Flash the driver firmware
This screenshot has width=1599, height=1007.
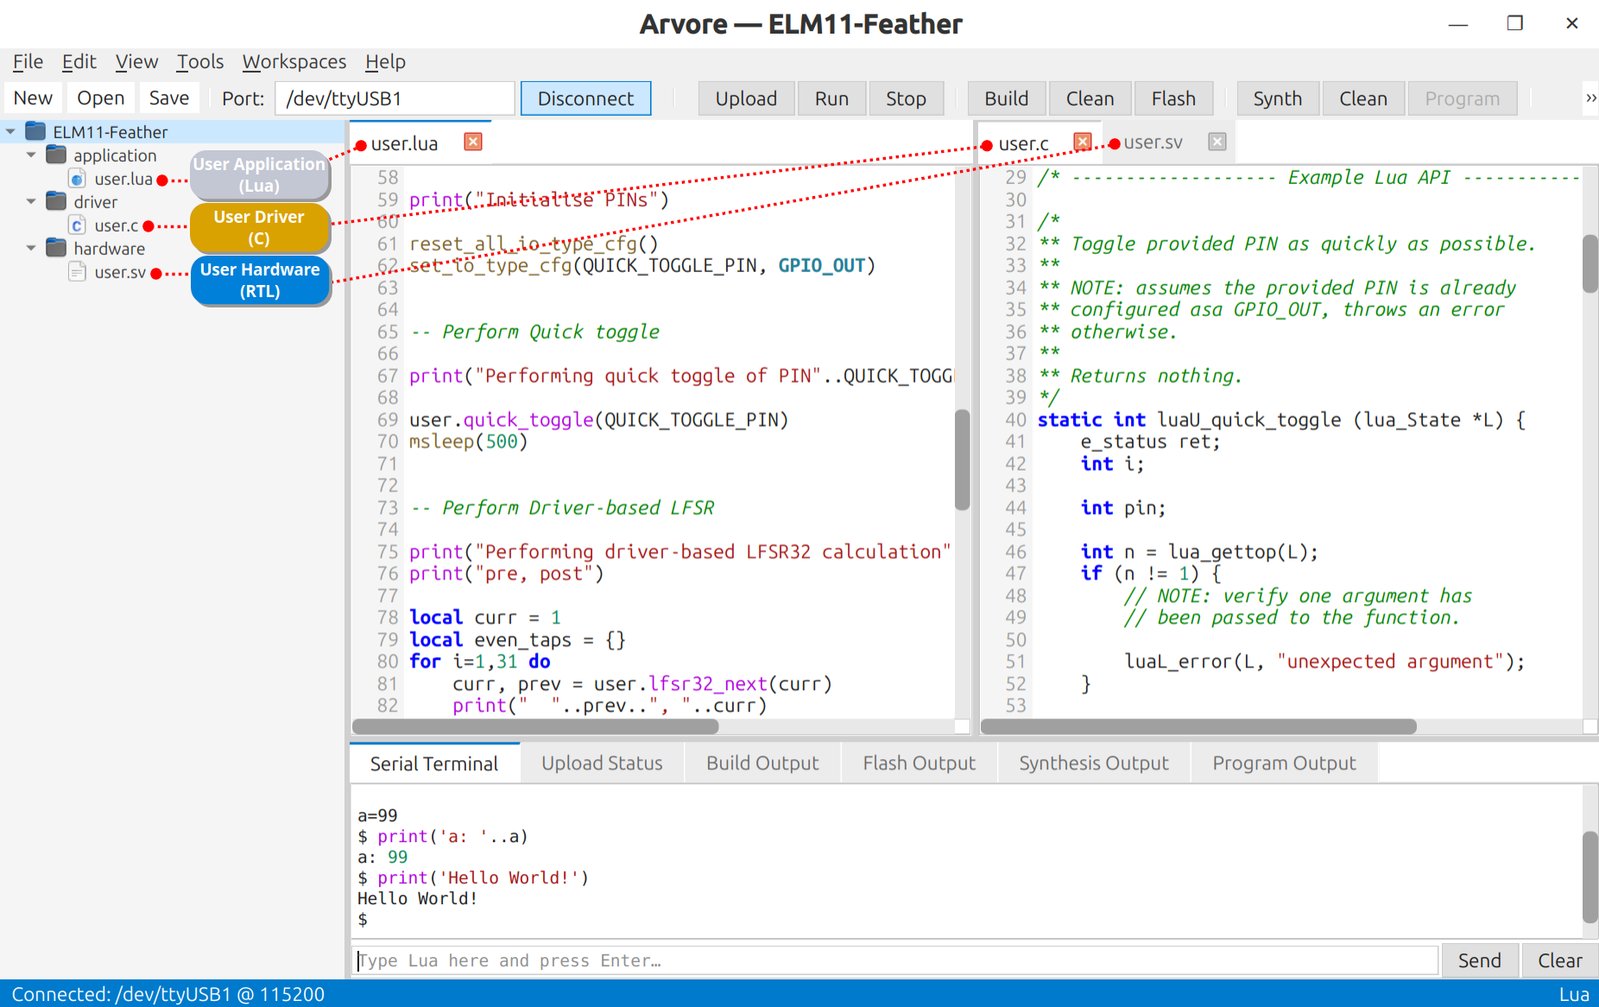point(1174,98)
